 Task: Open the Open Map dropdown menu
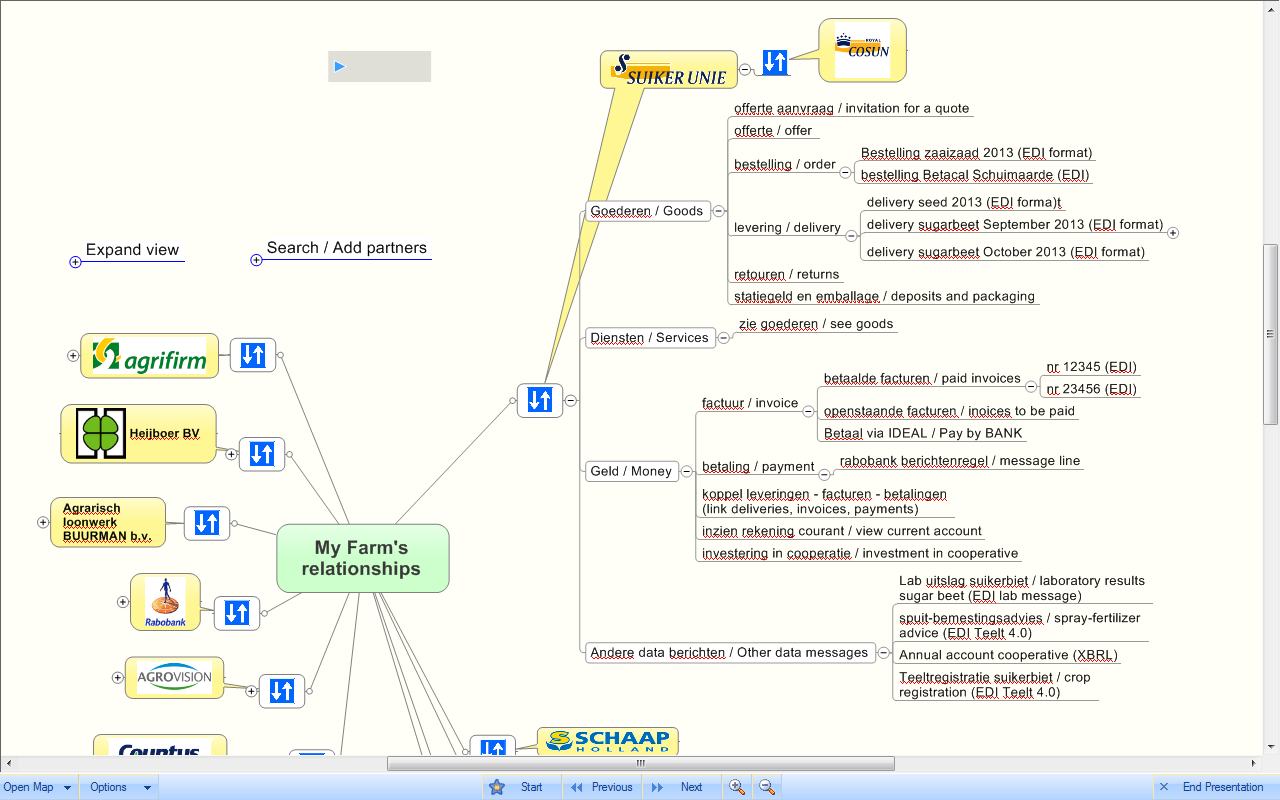38,787
